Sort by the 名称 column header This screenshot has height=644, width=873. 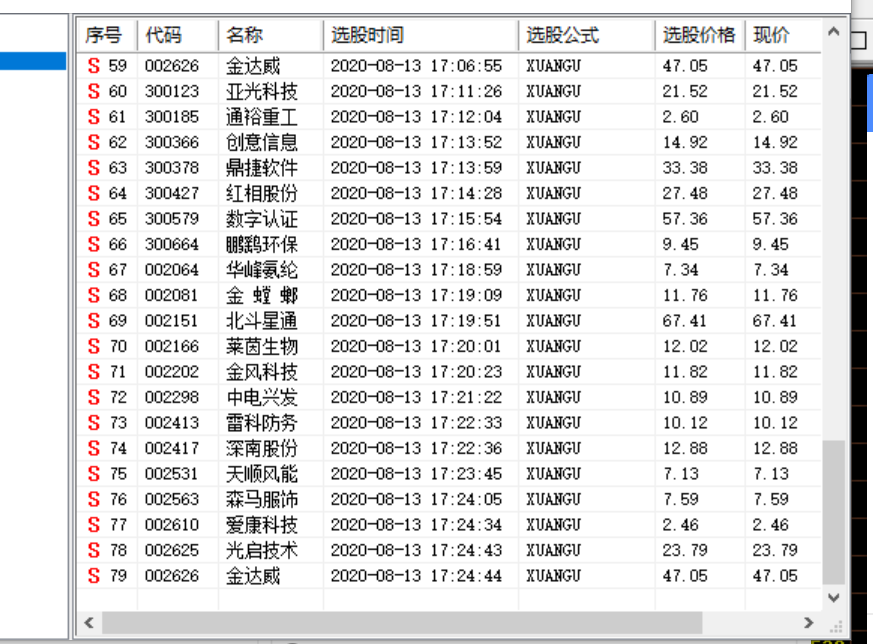pyautogui.click(x=271, y=35)
